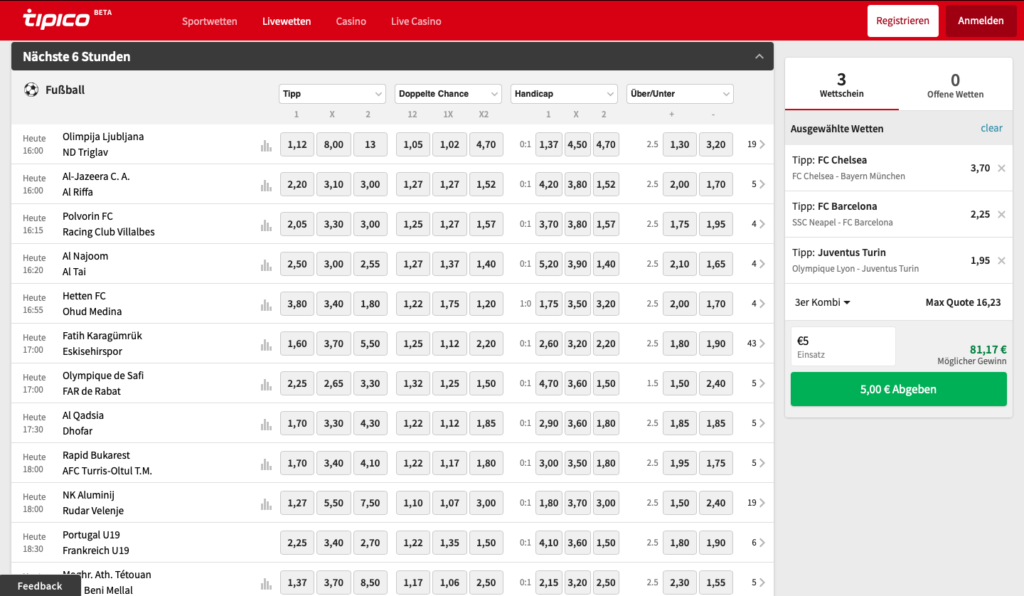This screenshot has width=1024, height=596.
Task: Open the 3er Kombi dropdown
Action: click(x=822, y=302)
